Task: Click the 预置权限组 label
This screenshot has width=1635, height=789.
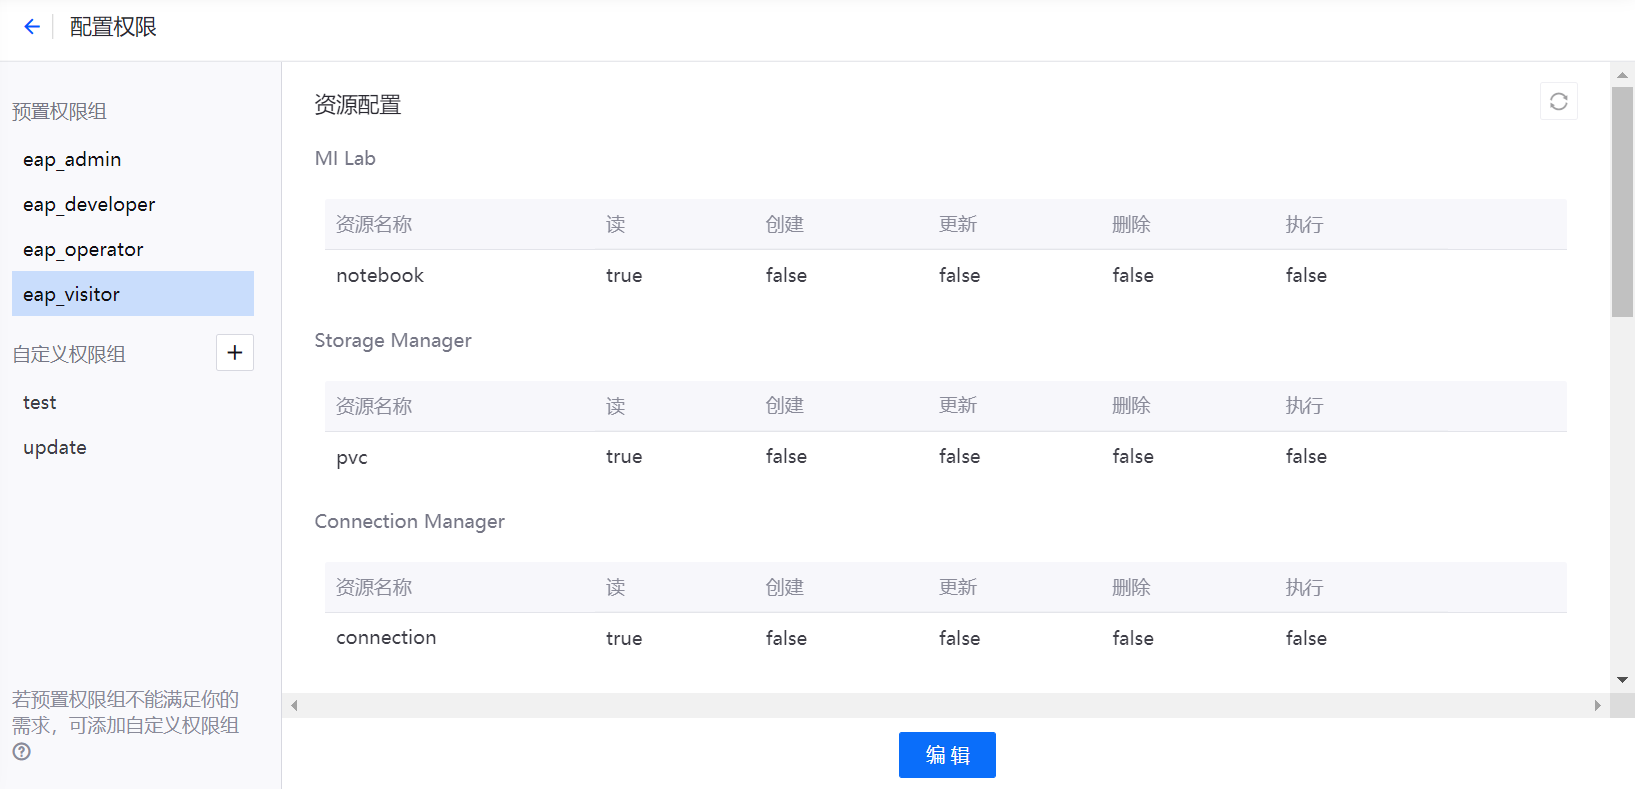Action: click(x=59, y=111)
